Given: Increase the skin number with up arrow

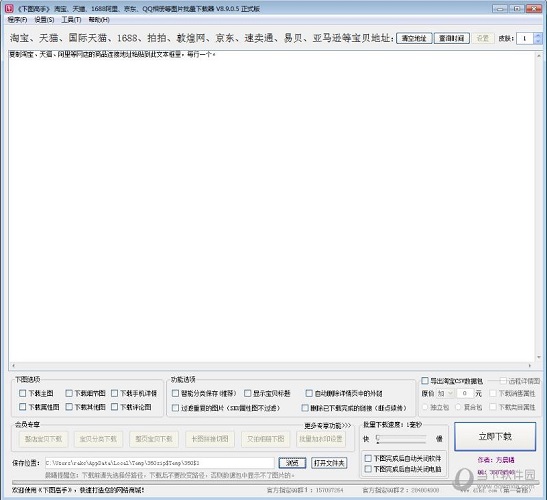Looking at the screenshot, I should pos(538,36).
